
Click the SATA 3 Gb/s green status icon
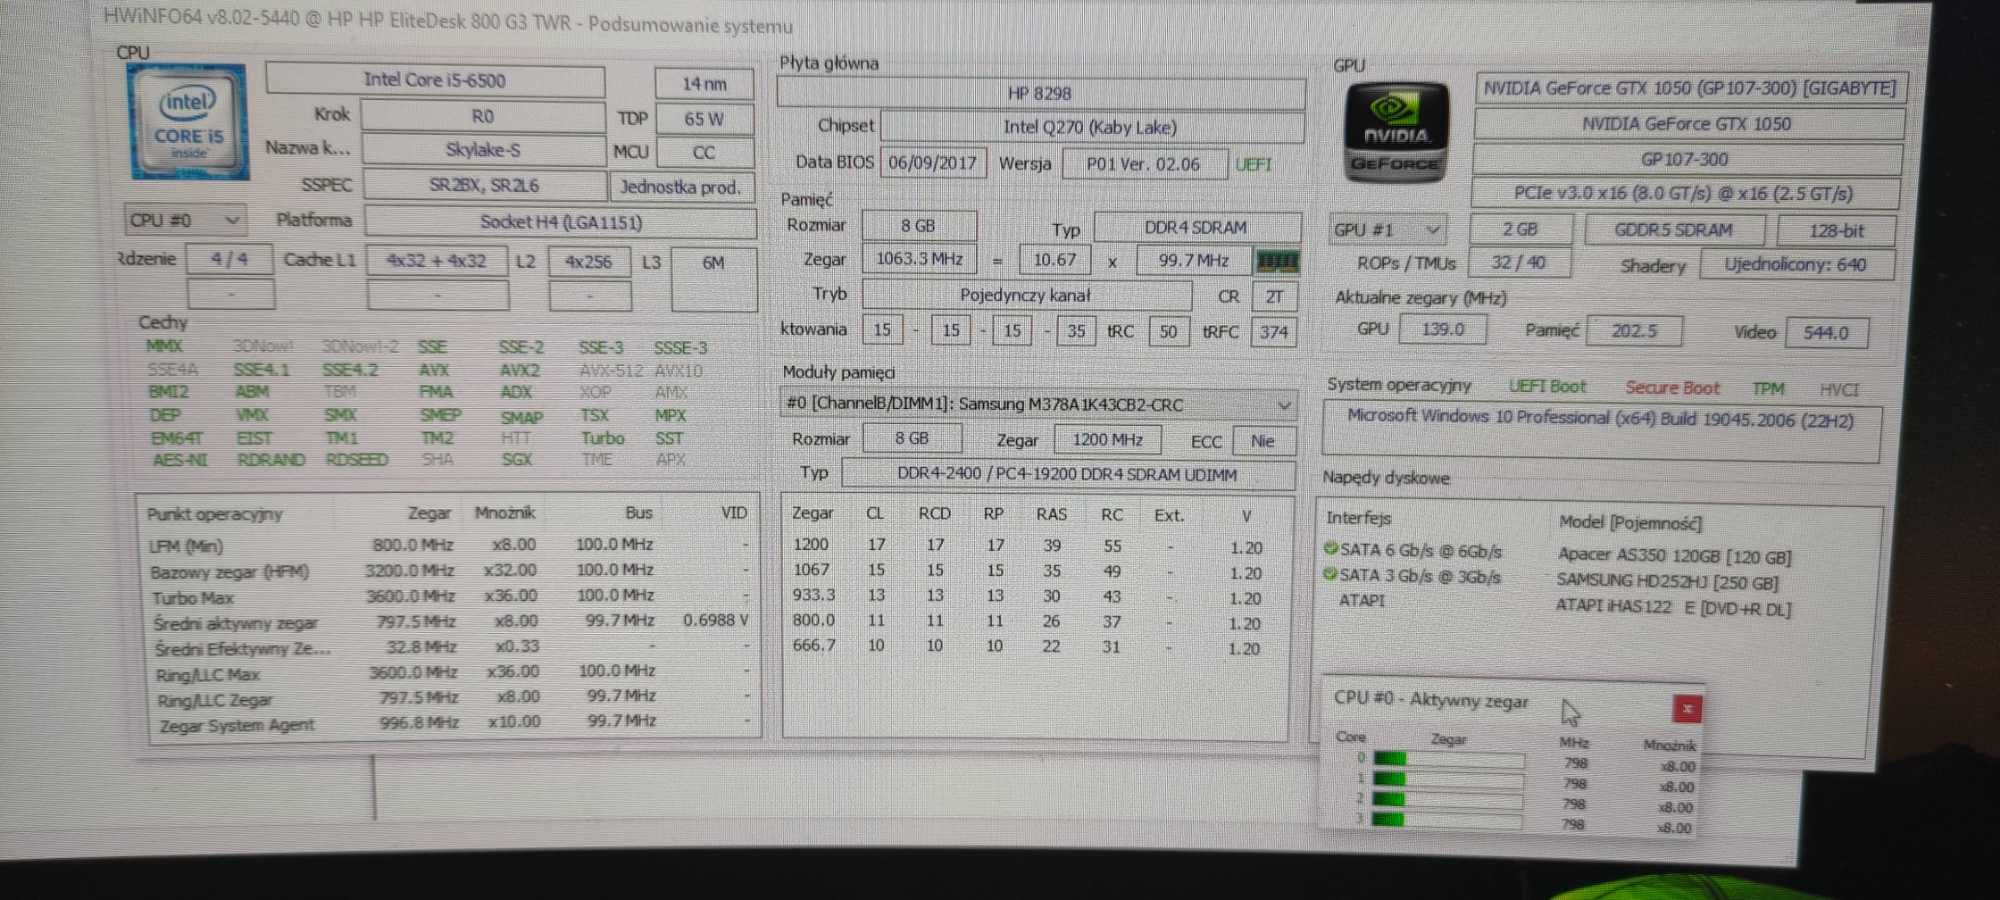(1330, 574)
